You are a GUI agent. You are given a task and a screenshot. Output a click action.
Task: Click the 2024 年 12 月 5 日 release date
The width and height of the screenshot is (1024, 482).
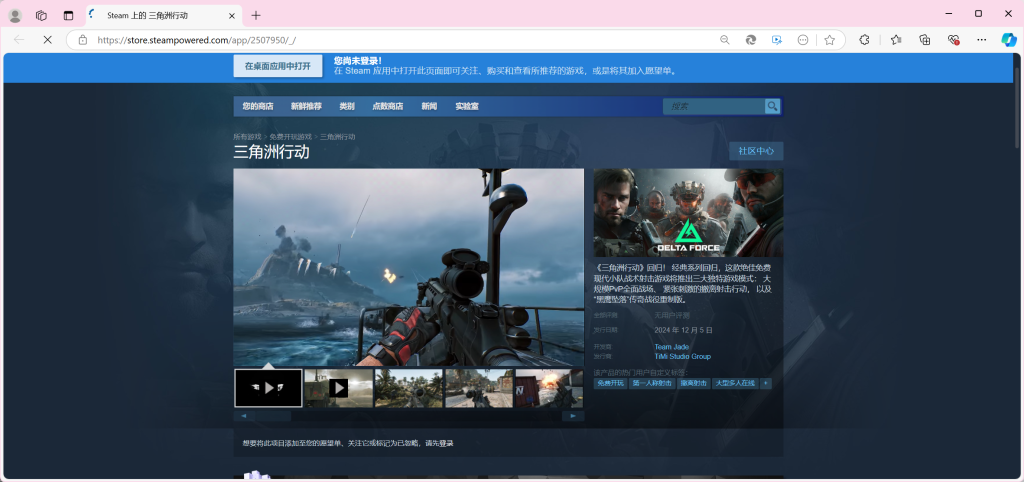pos(683,330)
